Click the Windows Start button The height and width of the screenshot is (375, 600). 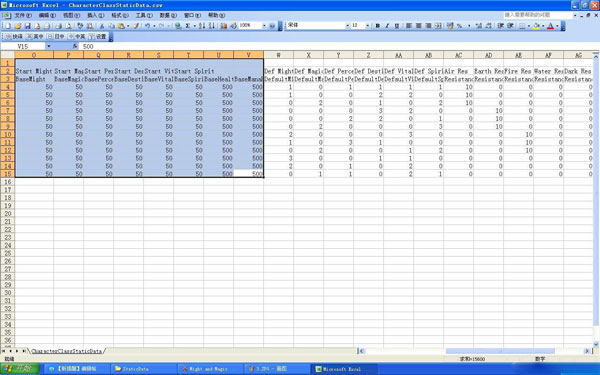(20, 369)
